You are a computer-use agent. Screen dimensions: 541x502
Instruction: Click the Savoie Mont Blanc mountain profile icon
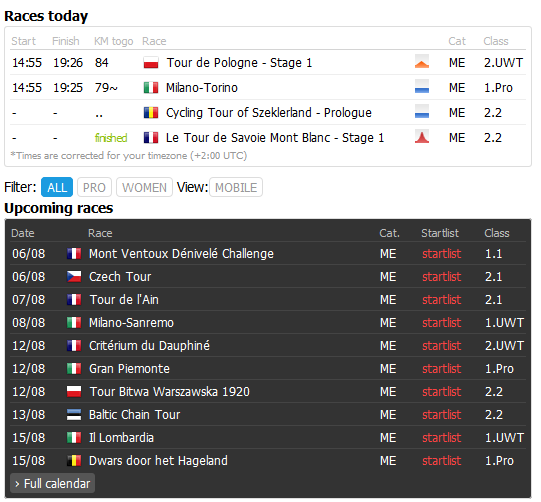click(422, 137)
